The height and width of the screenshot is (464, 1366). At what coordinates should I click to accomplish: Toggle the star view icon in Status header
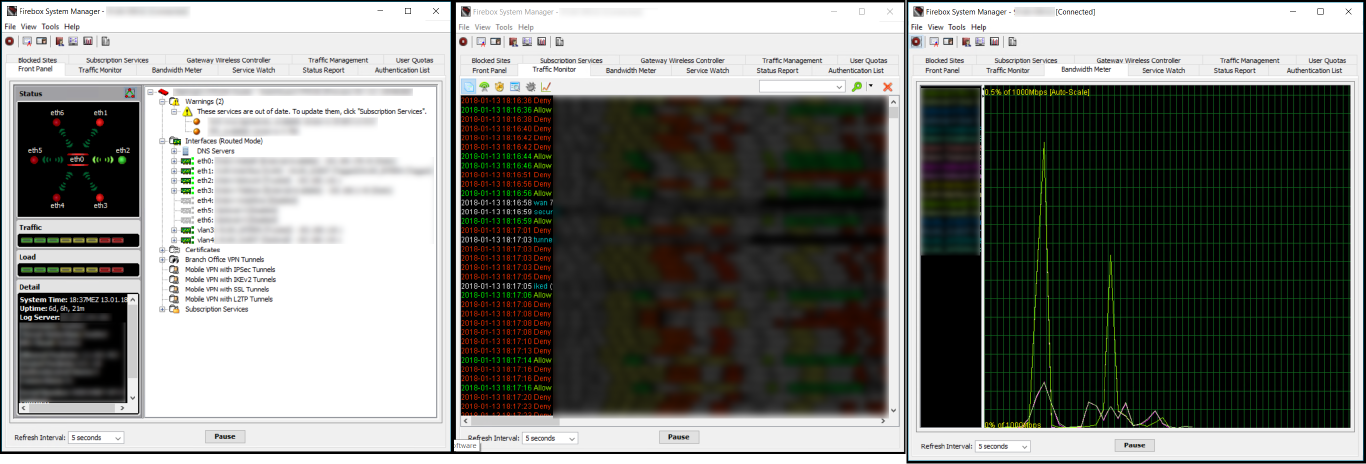(x=130, y=93)
